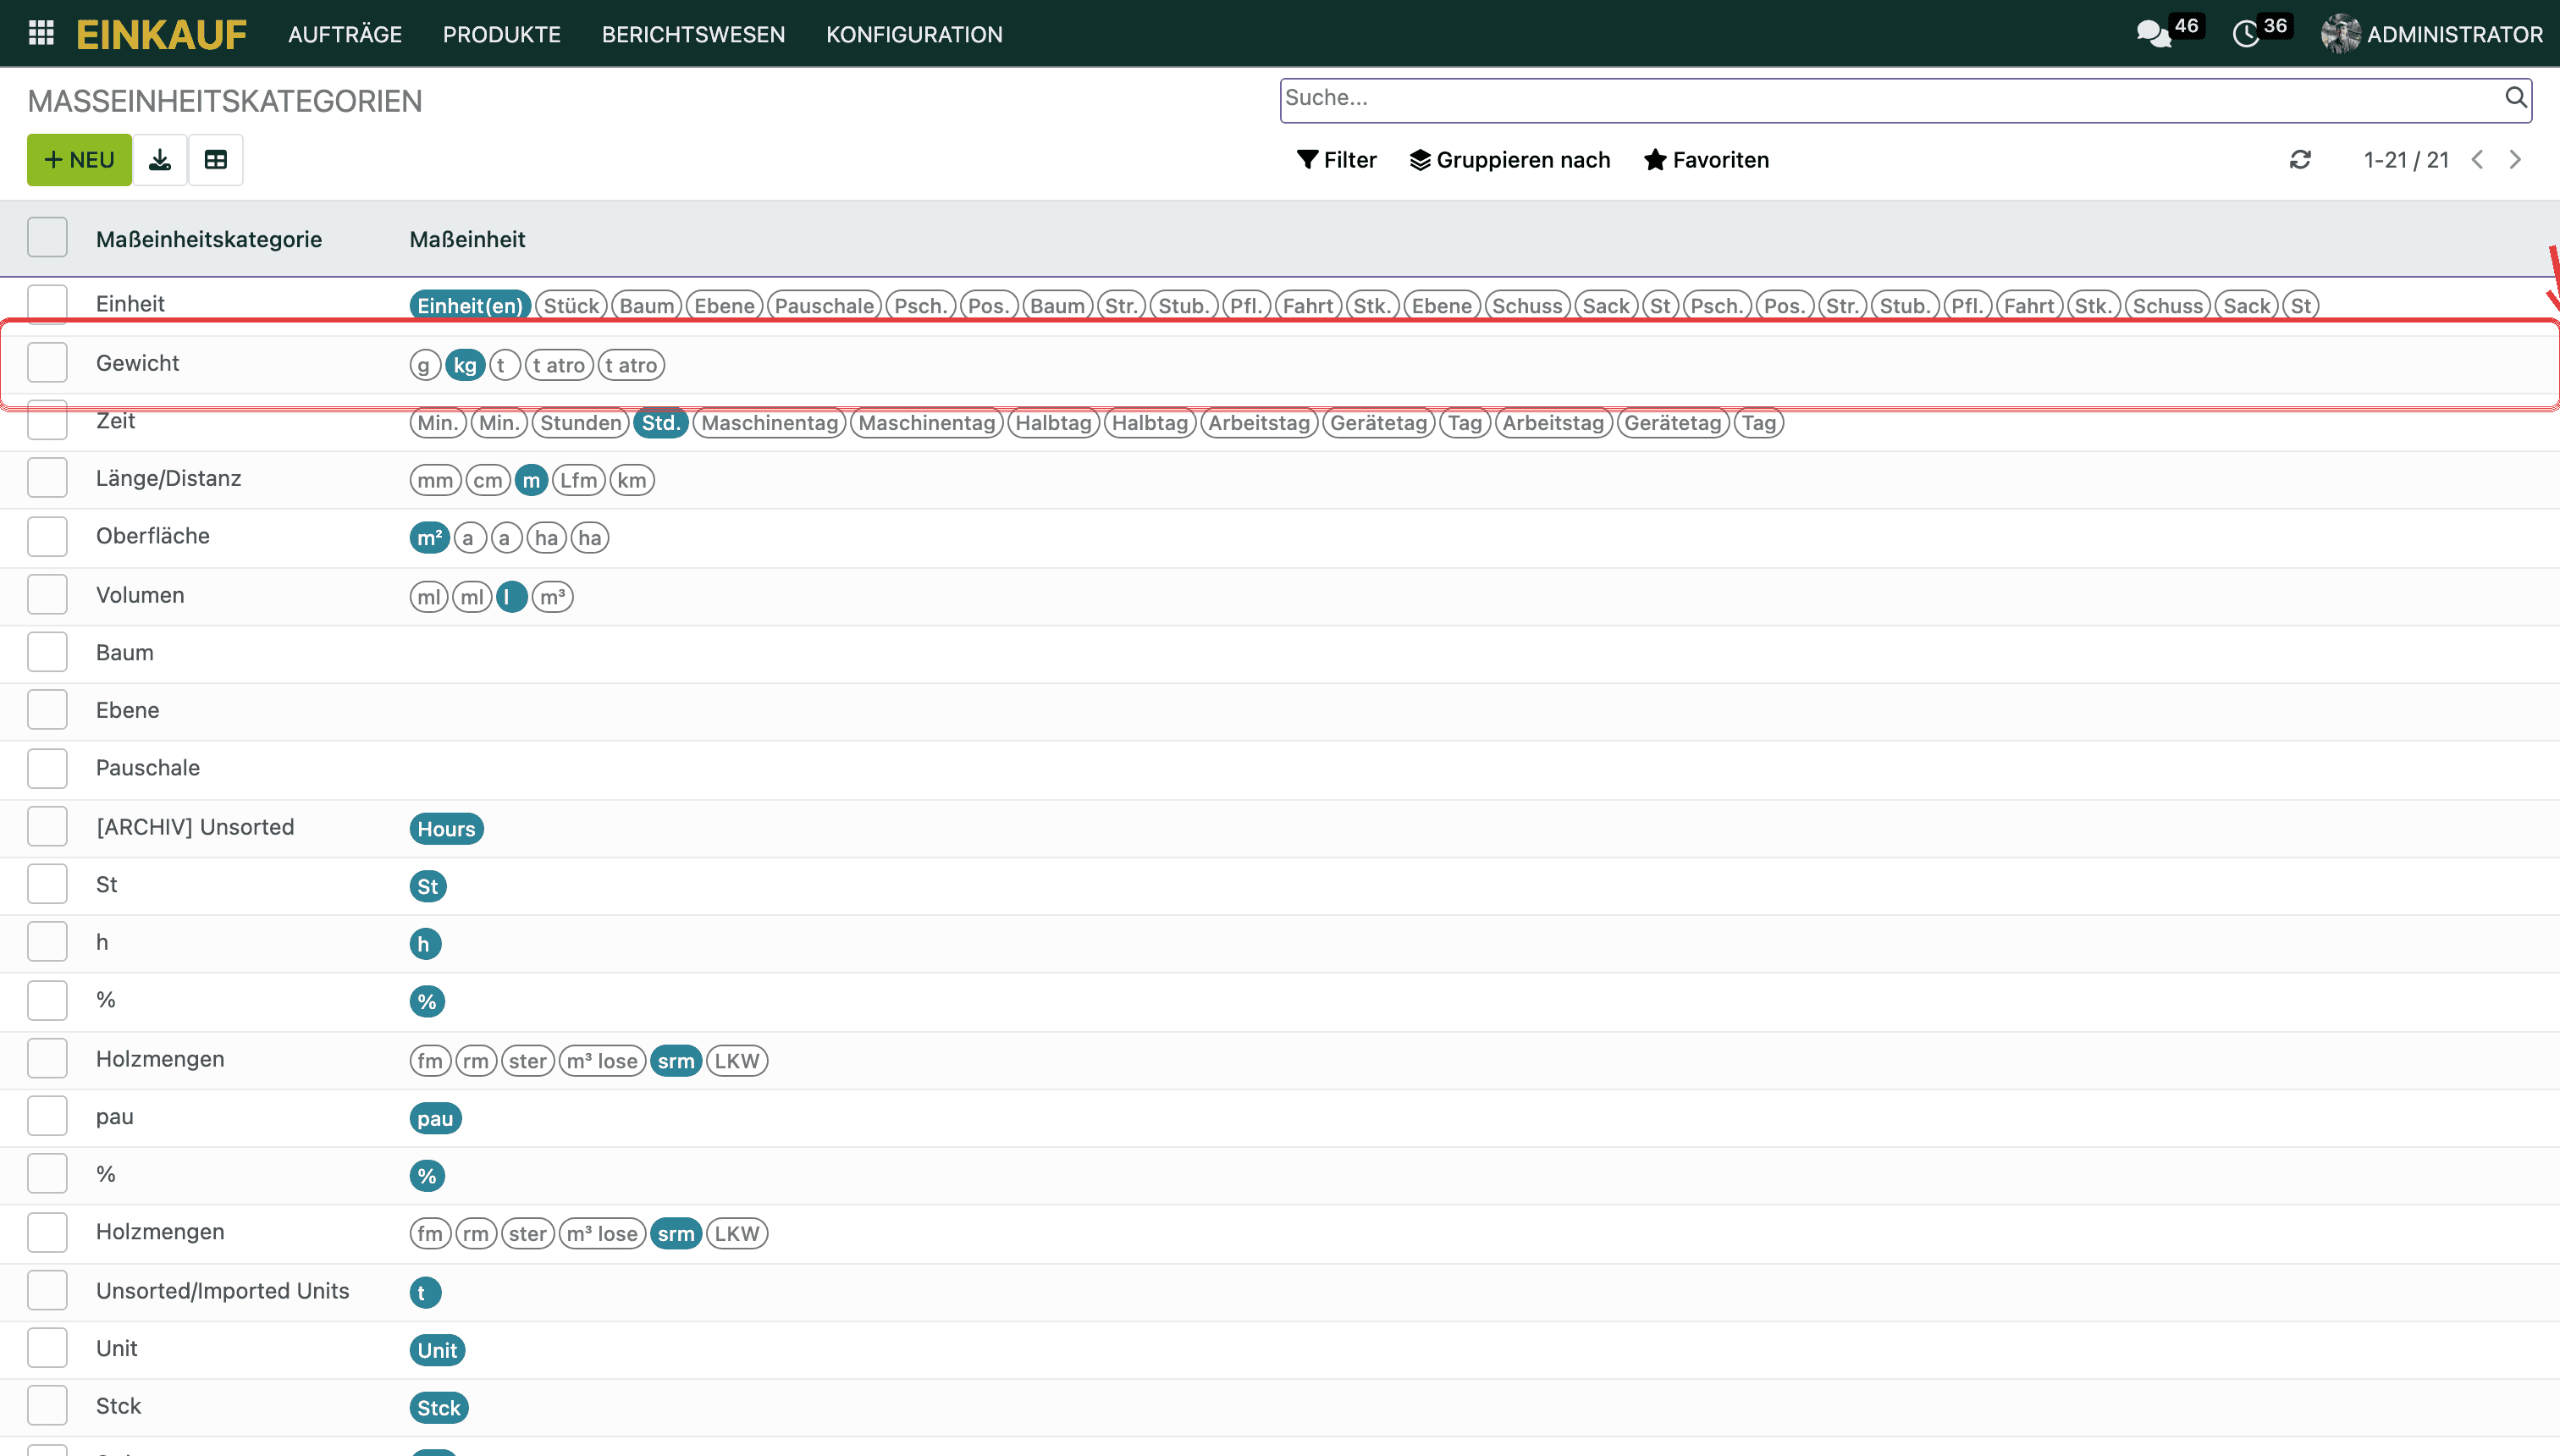Open the Ebene category row

(1280, 710)
